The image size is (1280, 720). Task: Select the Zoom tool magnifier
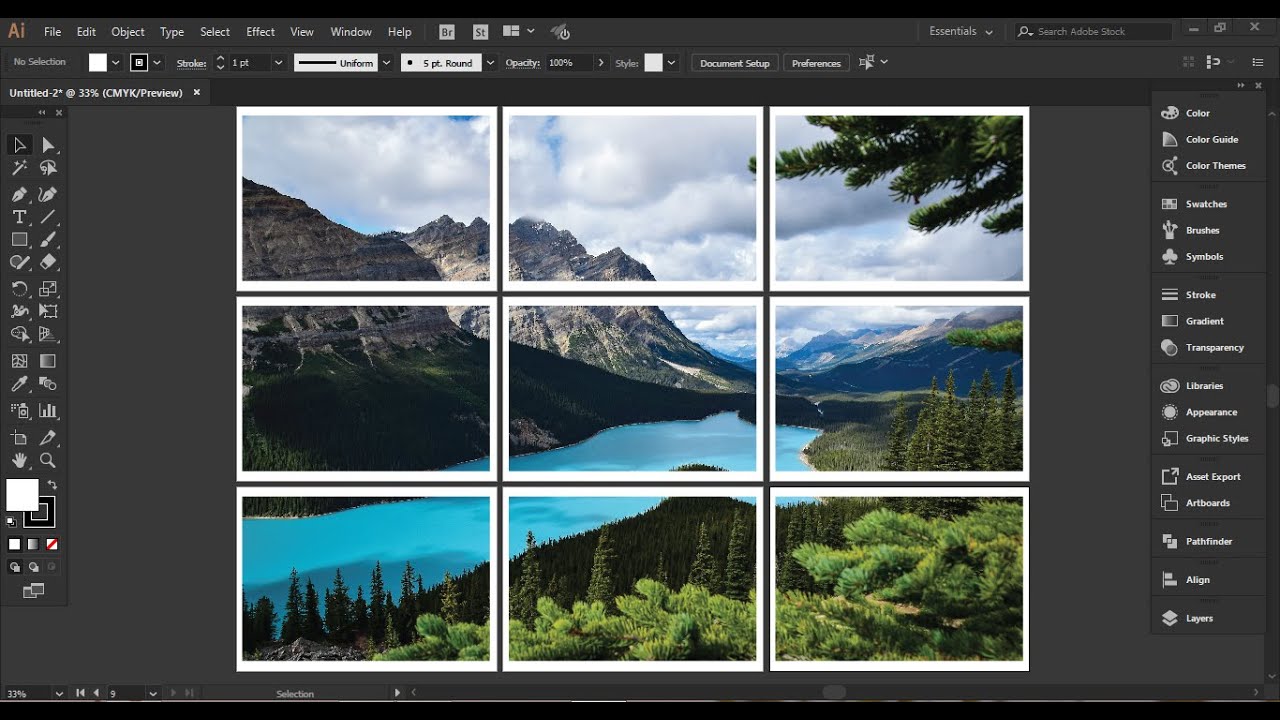(x=48, y=461)
